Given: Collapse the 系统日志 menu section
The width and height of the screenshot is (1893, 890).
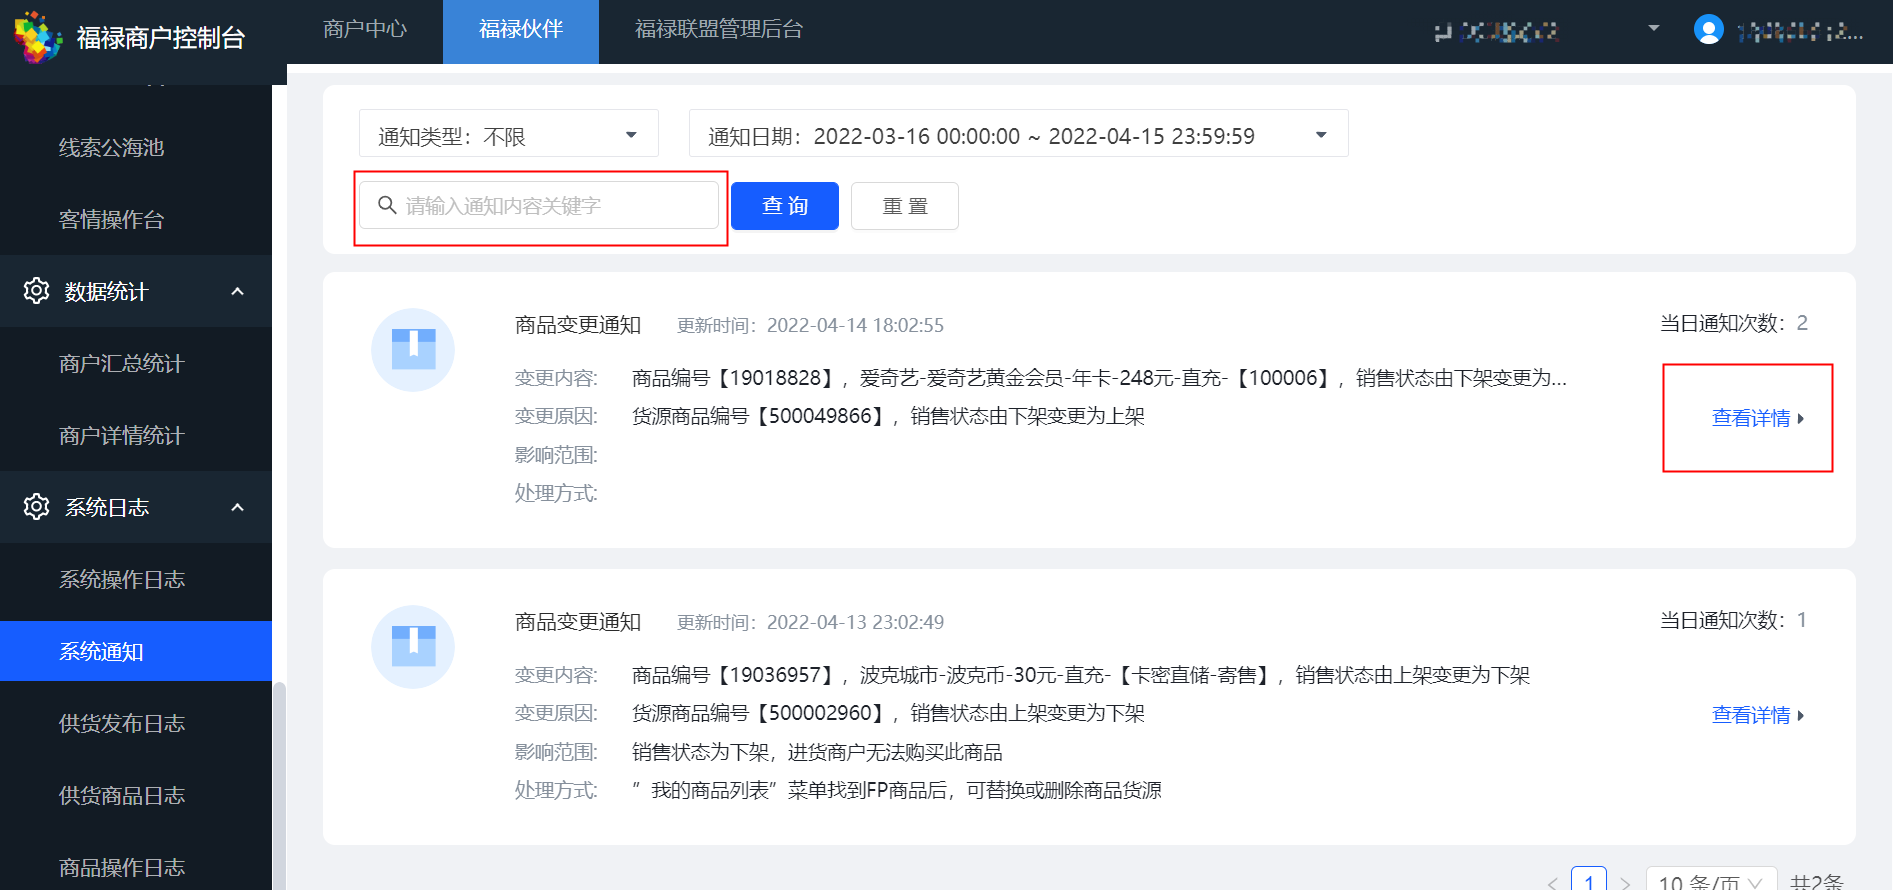Looking at the screenshot, I should point(237,507).
